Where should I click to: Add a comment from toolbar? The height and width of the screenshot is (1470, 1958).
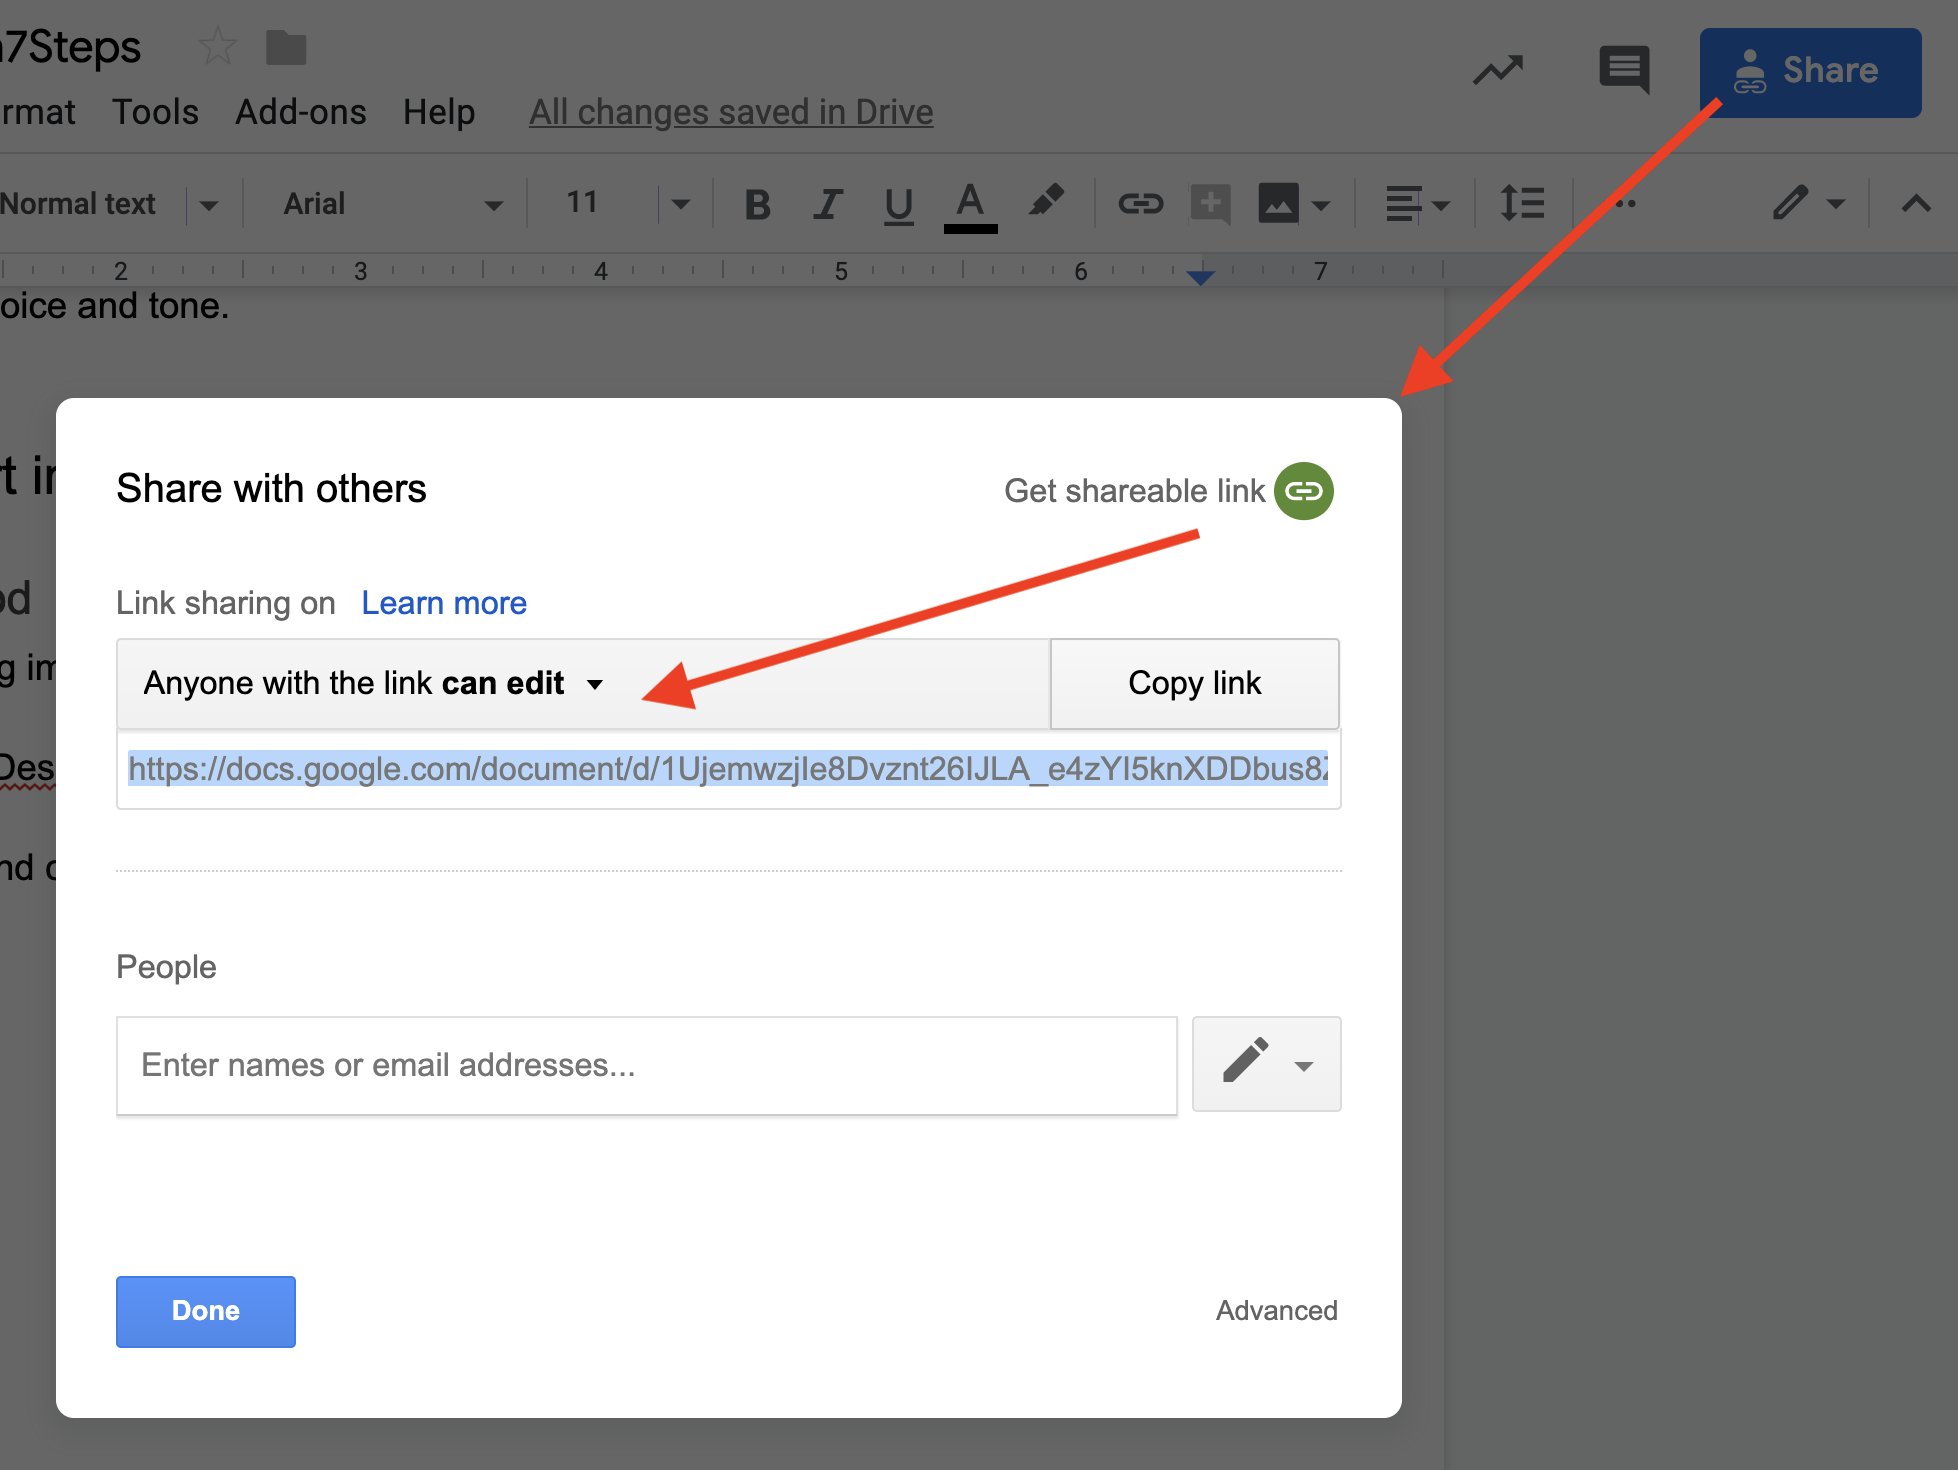[1210, 204]
